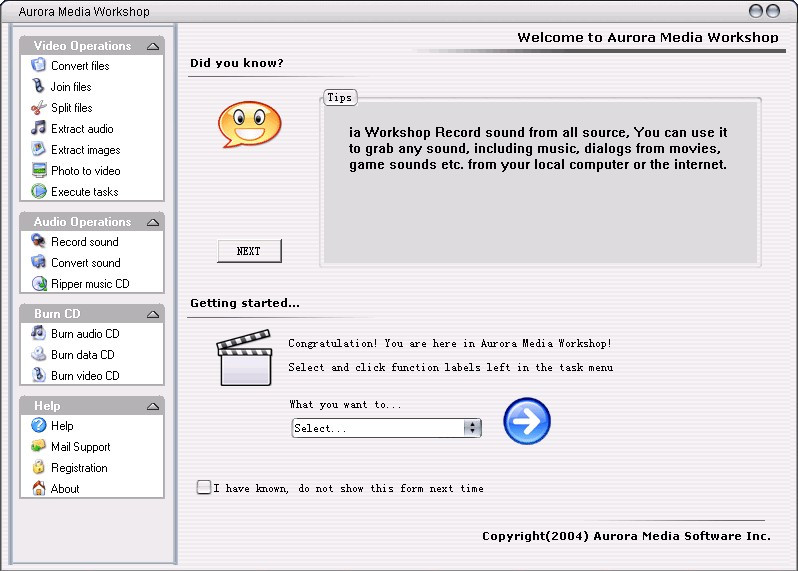Click the Video Operations header title
Image resolution: width=798 pixels, height=571 pixels.
pos(82,46)
